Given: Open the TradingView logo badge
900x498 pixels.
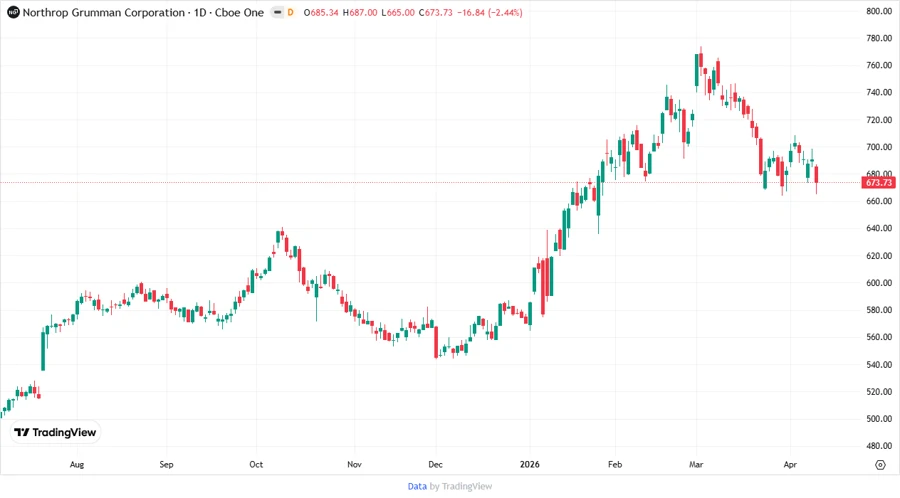Looking at the screenshot, I should pos(55,433).
